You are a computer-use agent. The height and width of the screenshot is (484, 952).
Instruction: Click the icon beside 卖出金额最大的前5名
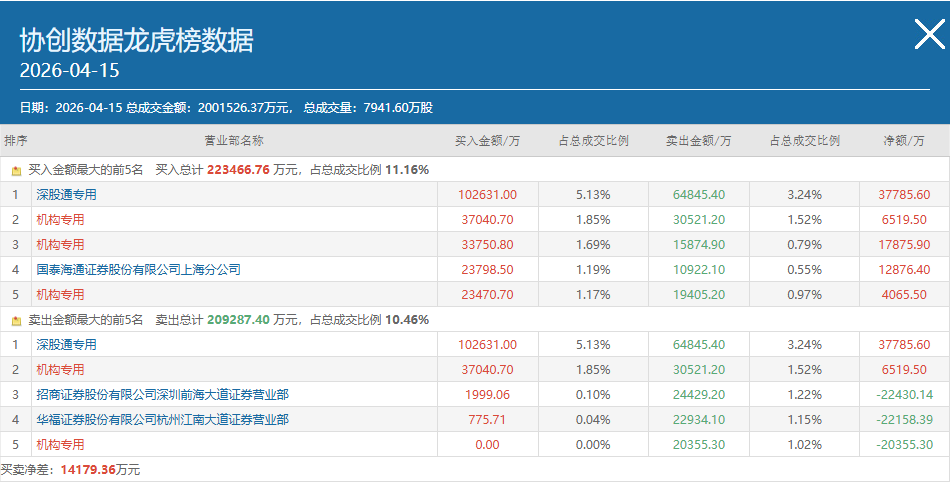16,321
